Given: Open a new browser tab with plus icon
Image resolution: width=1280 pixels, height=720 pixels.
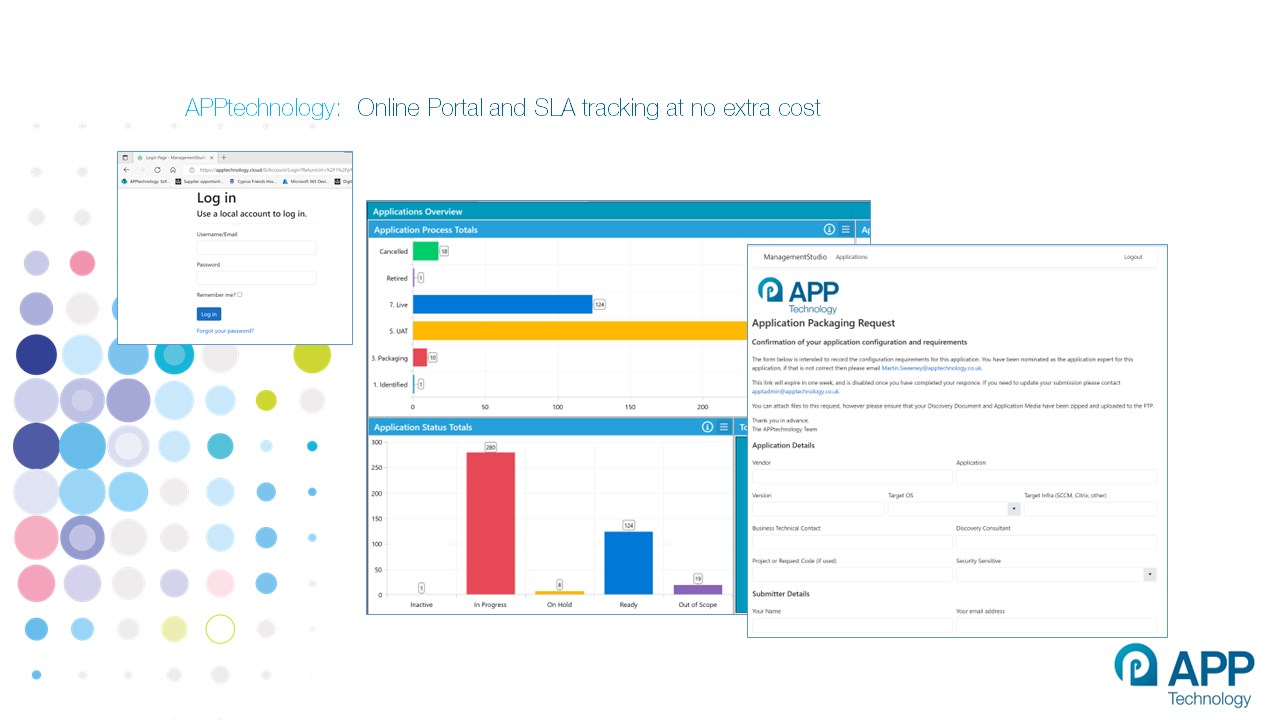Looking at the screenshot, I should (223, 158).
